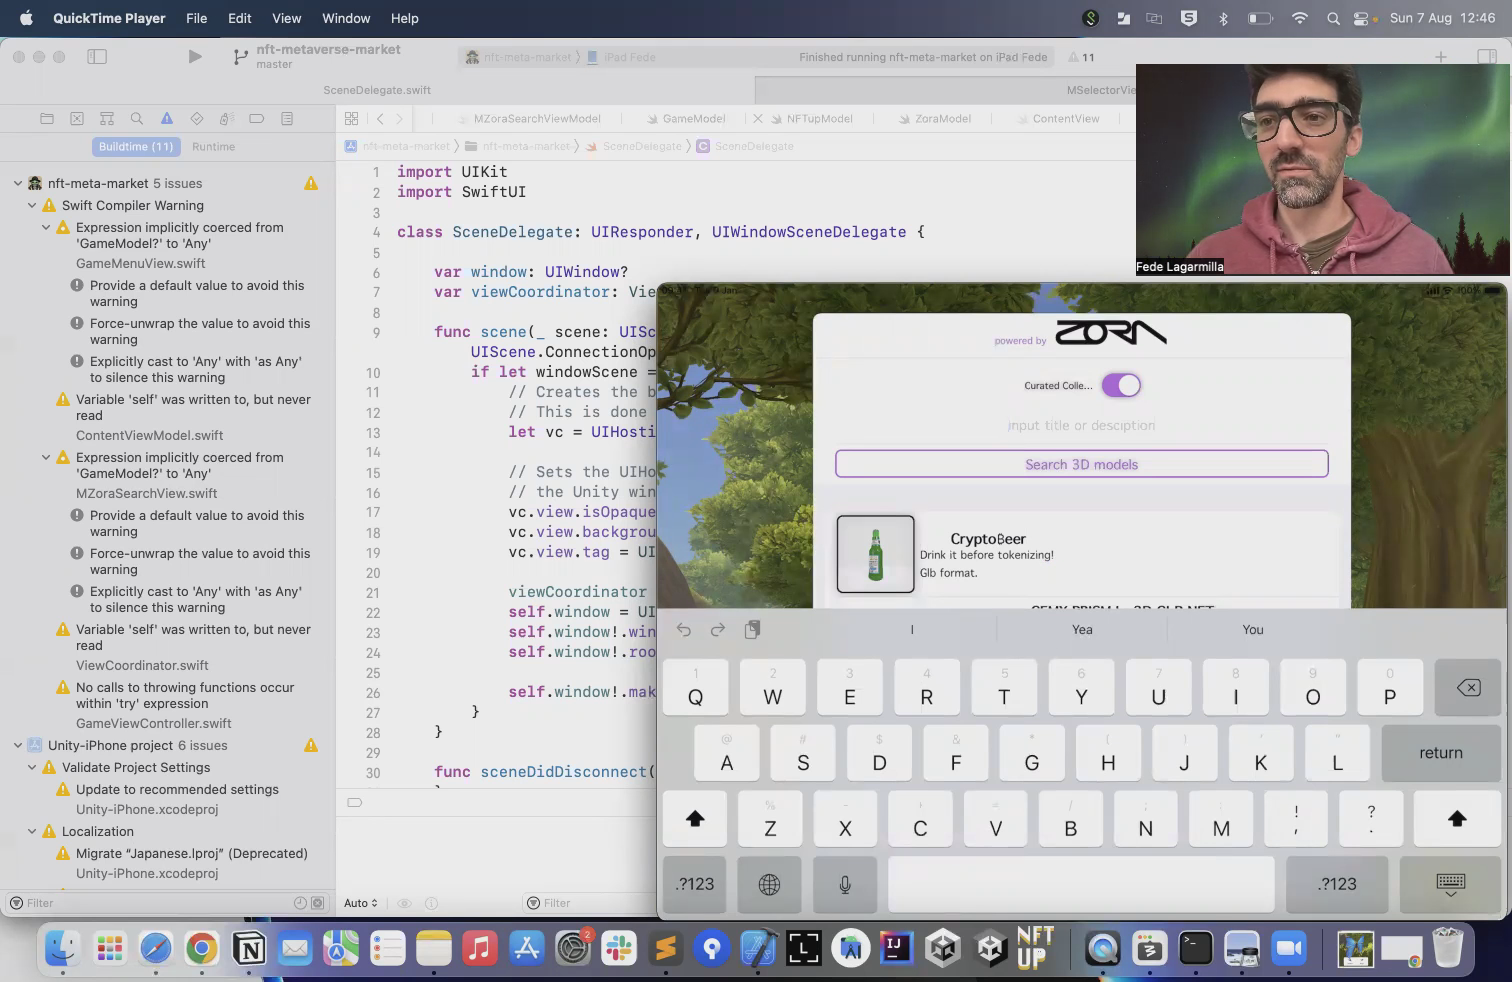Toggle the Curated Collection switch
Screen dimensions: 1512x982
pos(1121,385)
